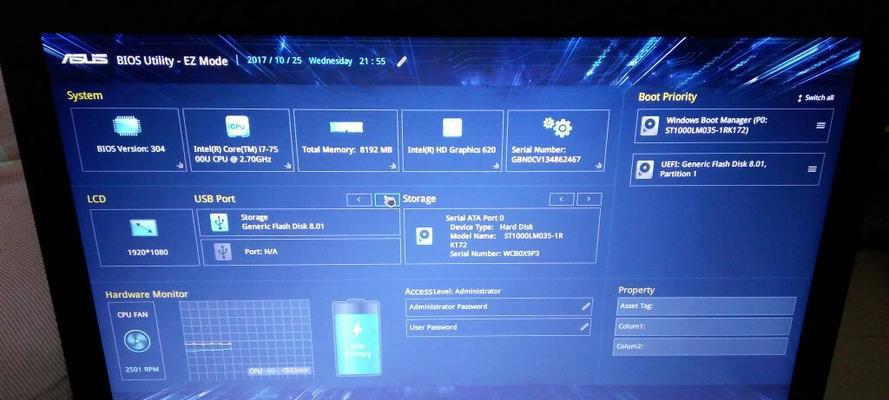Click the ASUS logo
Image resolution: width=889 pixels, height=400 pixels.
(x=84, y=59)
